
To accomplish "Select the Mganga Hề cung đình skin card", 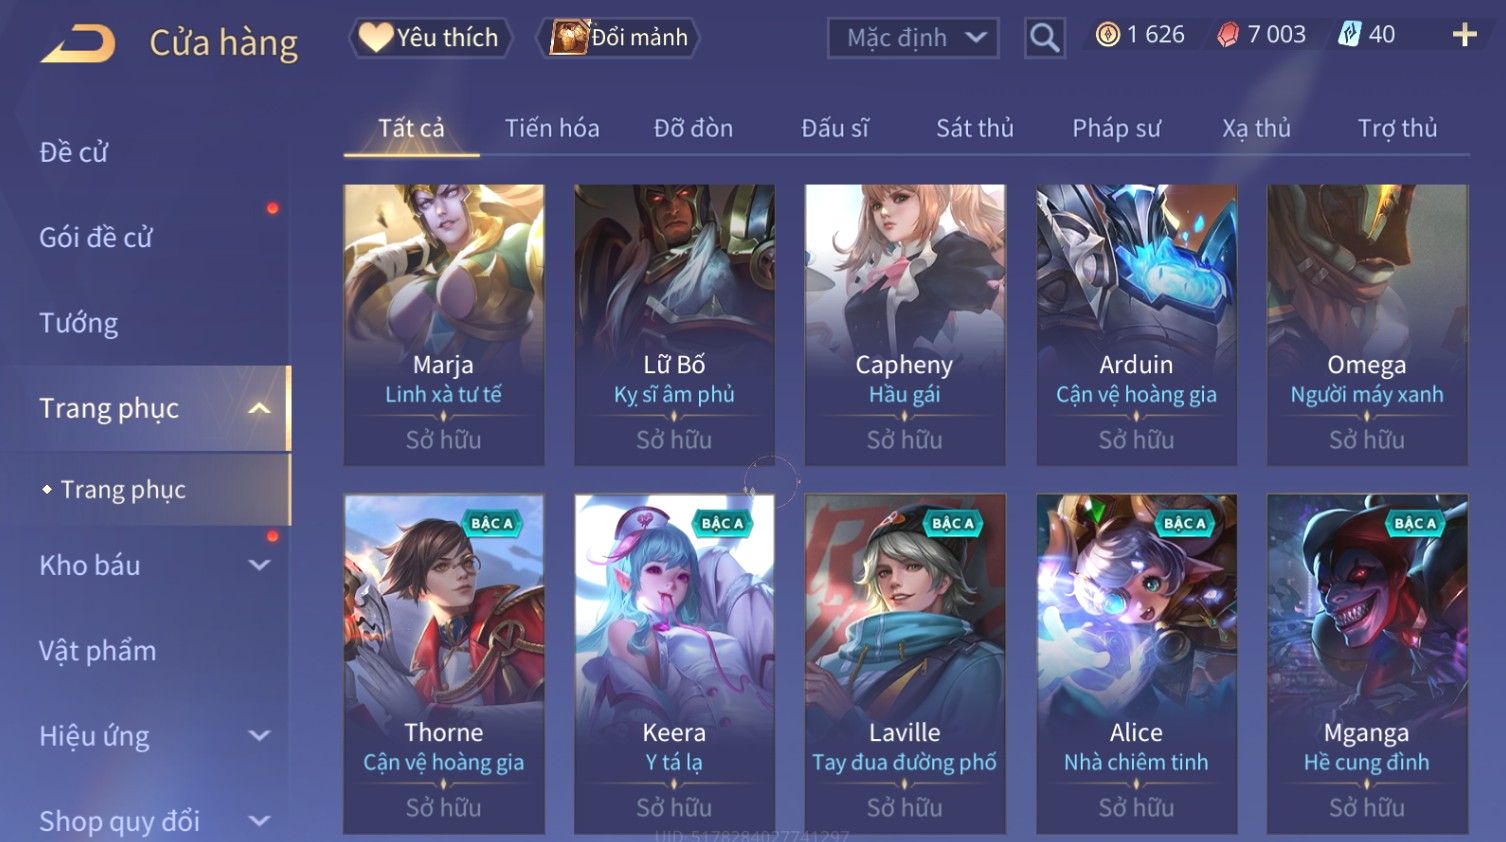I will pyautogui.click(x=1367, y=664).
